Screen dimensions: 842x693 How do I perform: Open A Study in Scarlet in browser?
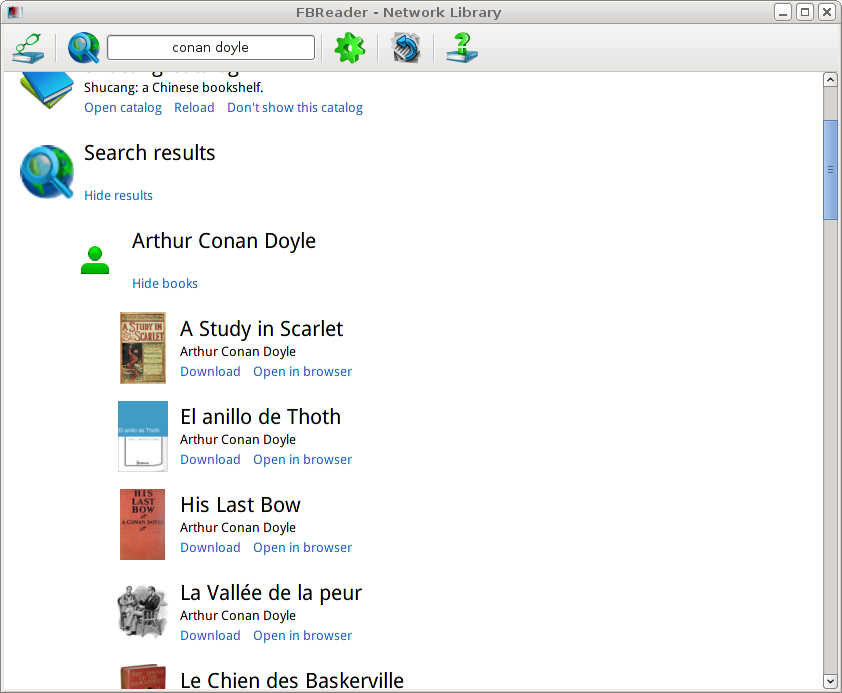pyautogui.click(x=302, y=371)
